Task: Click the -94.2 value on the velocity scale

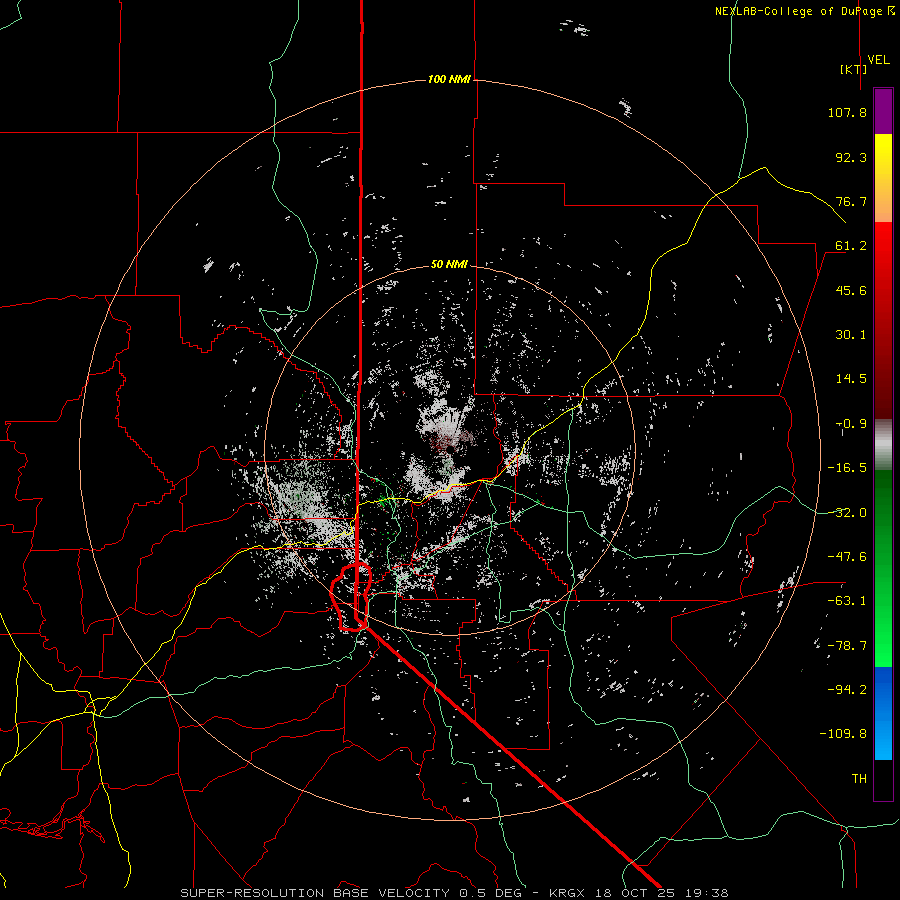Action: 847,690
